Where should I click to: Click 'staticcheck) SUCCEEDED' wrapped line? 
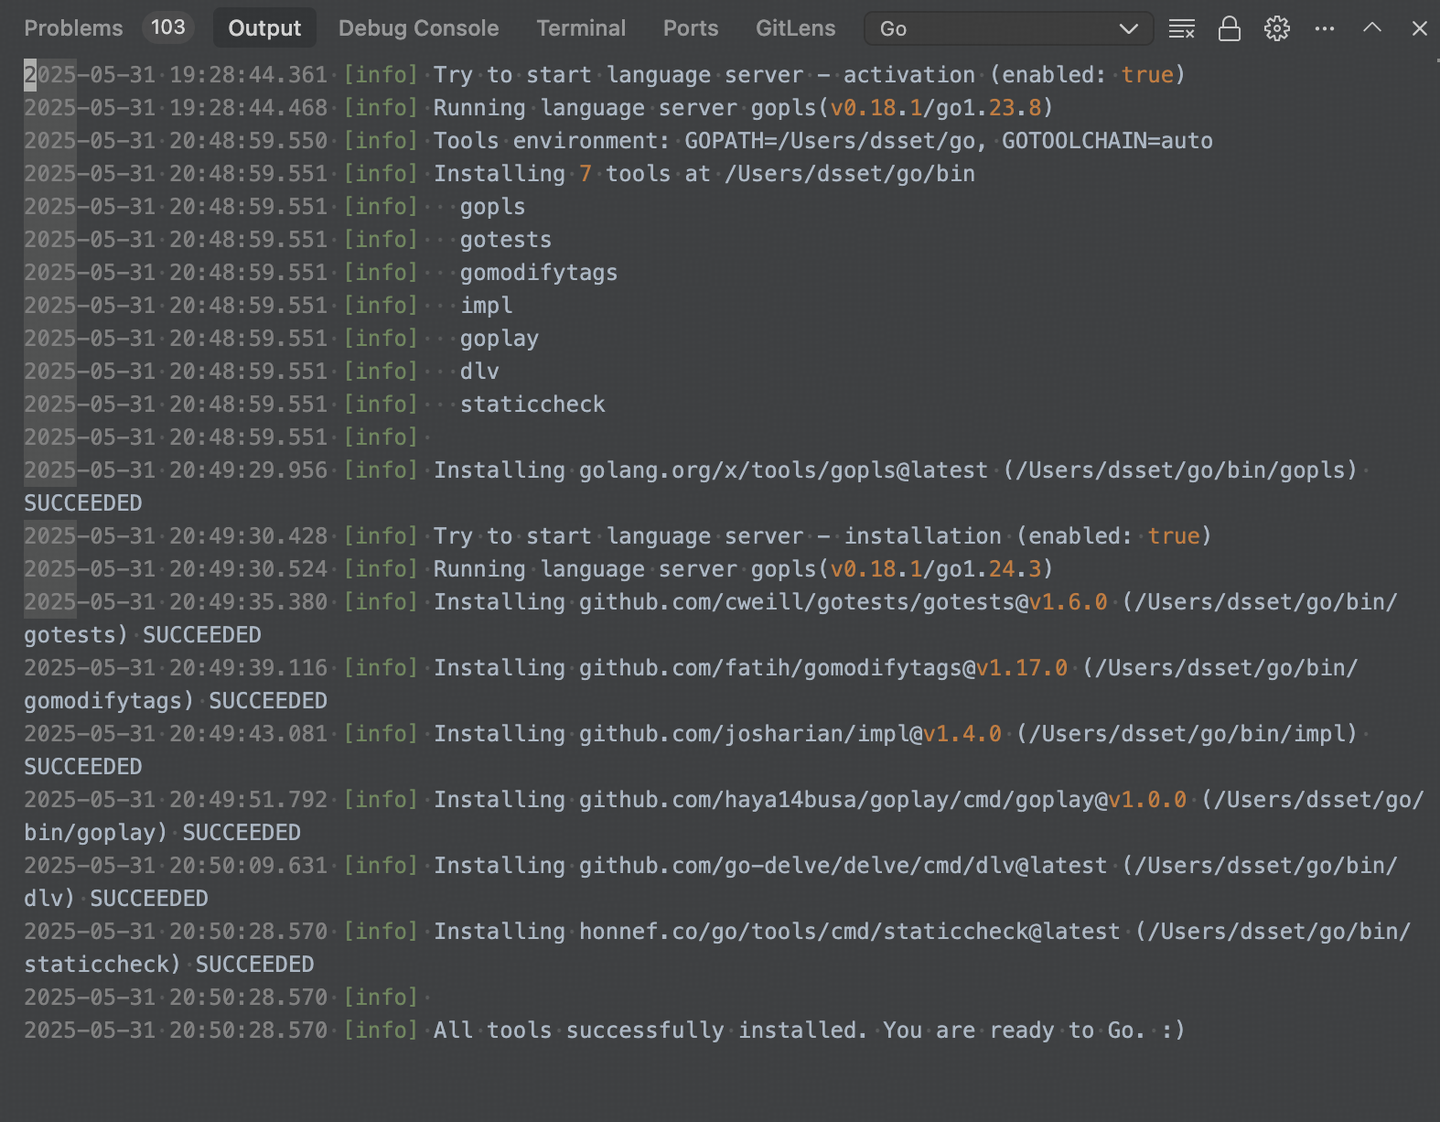(169, 965)
